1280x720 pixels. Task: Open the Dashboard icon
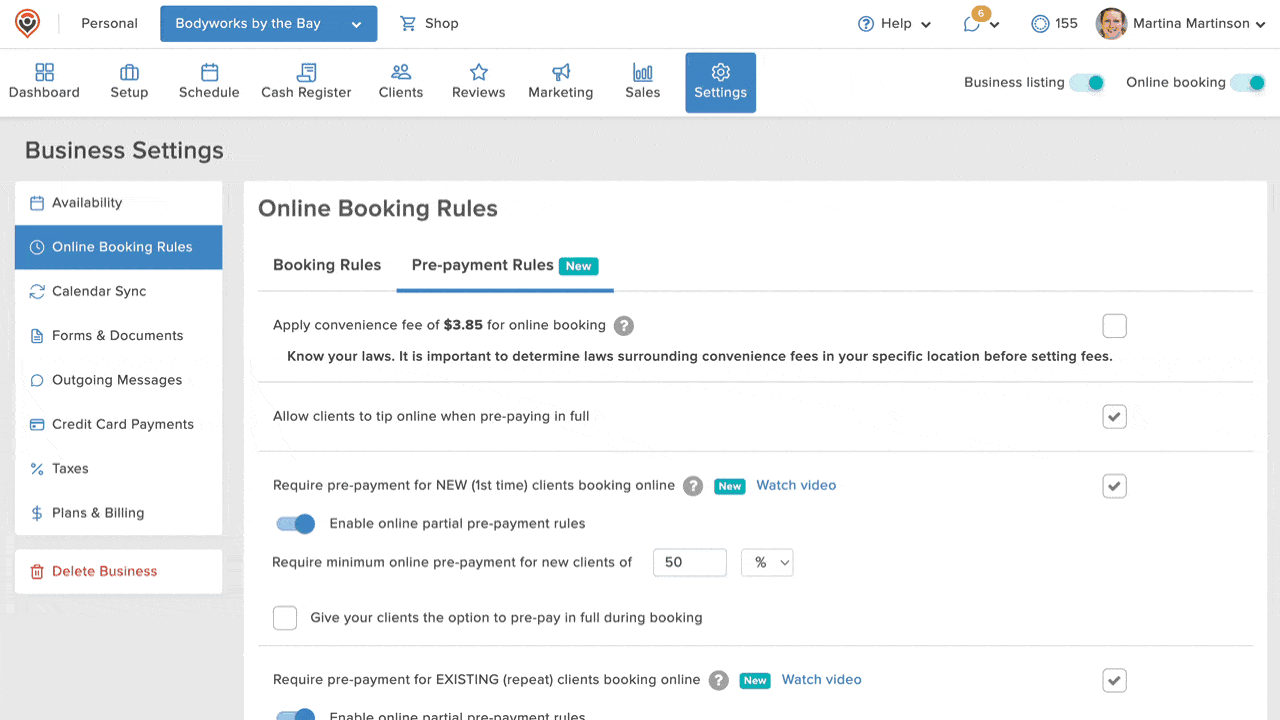[x=44, y=72]
